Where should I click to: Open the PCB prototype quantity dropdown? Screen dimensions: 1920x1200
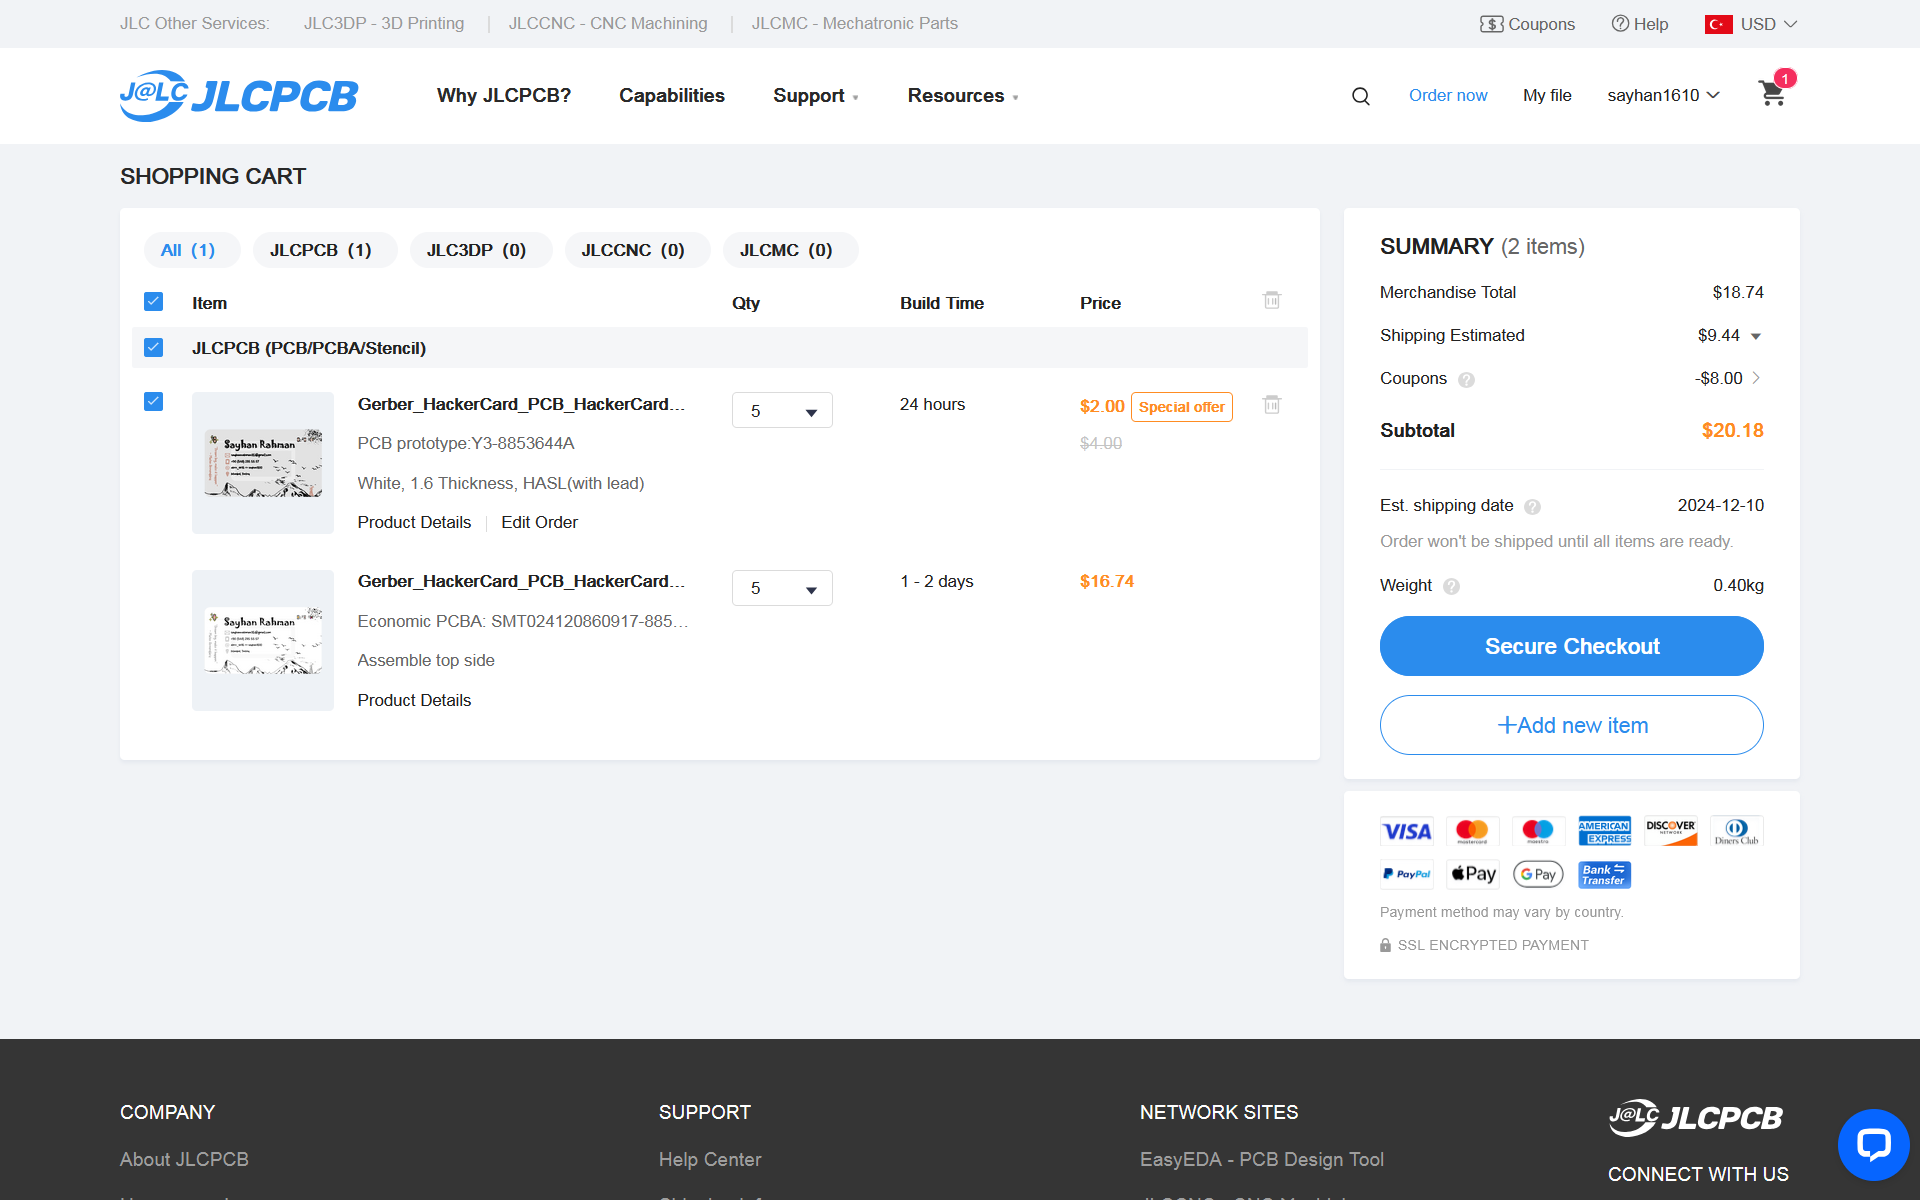(x=782, y=411)
